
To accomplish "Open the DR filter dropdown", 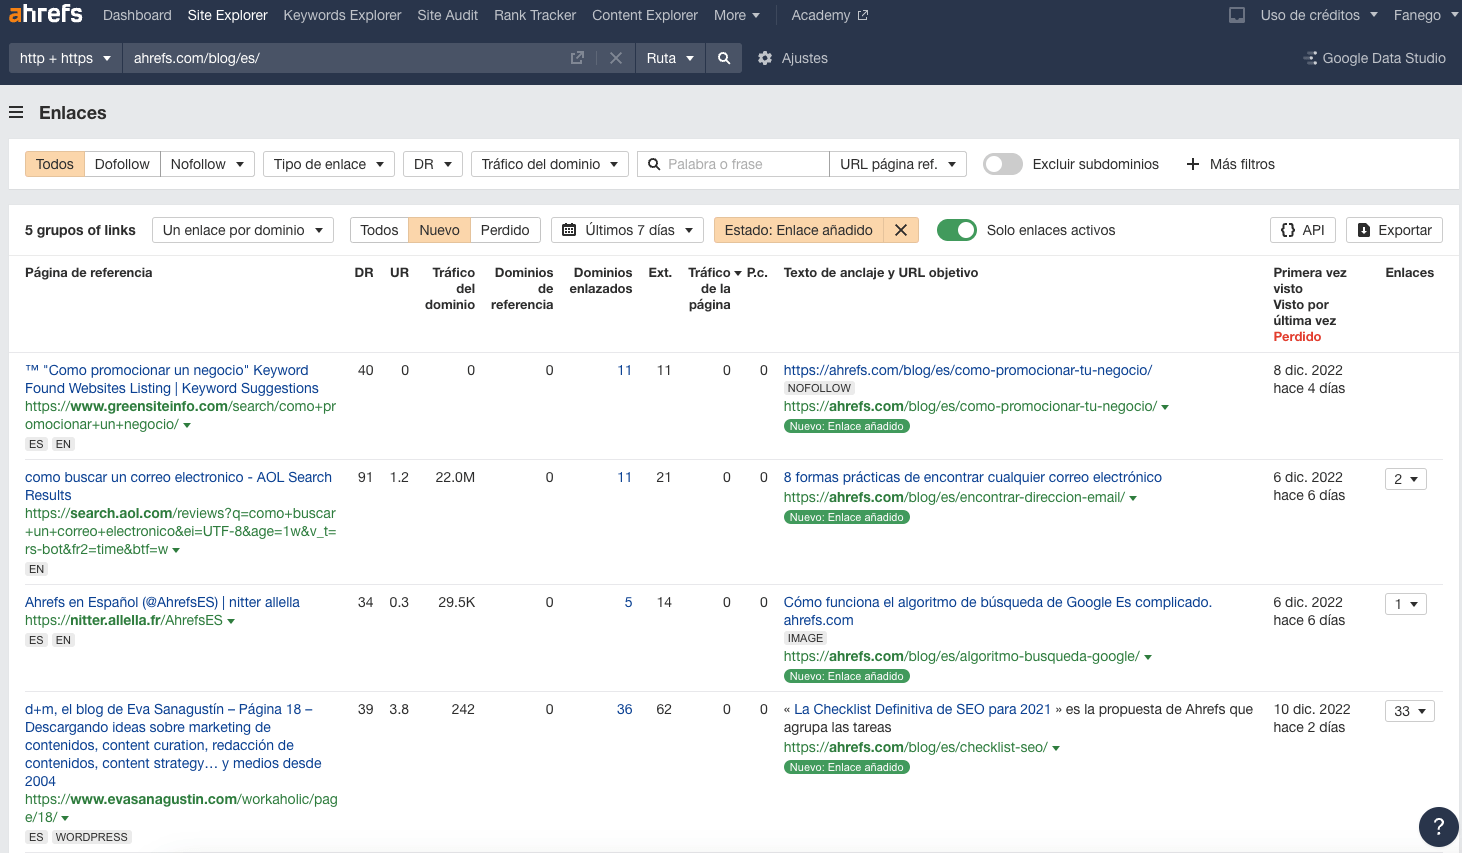I will coord(432,163).
